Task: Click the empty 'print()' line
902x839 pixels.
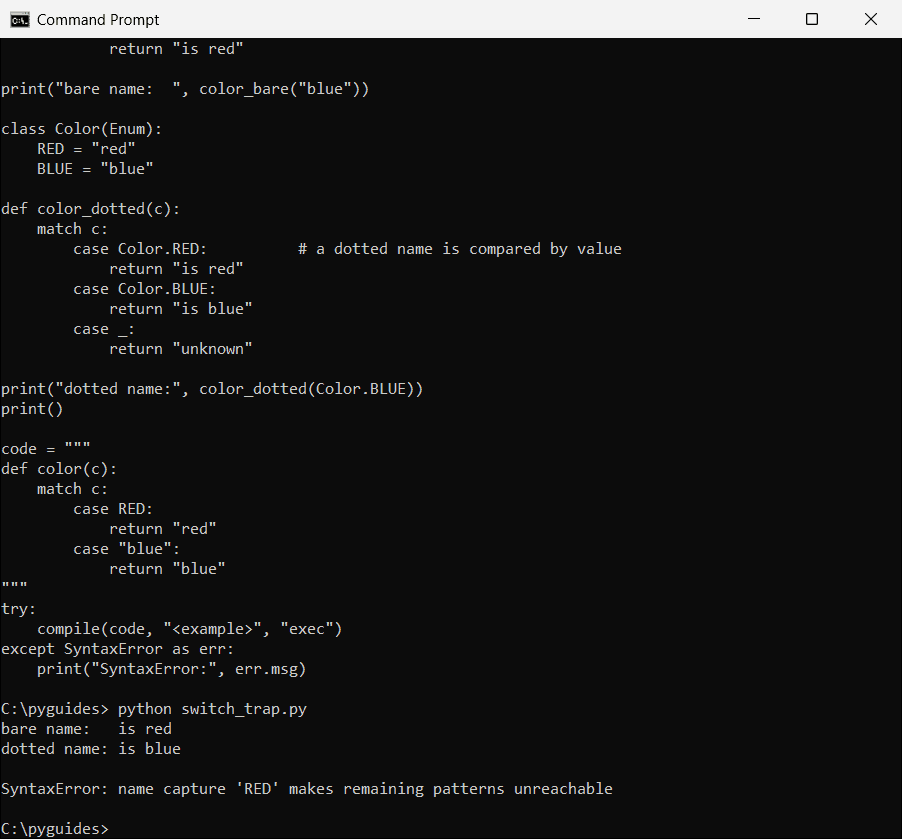Action: [x=32, y=409]
